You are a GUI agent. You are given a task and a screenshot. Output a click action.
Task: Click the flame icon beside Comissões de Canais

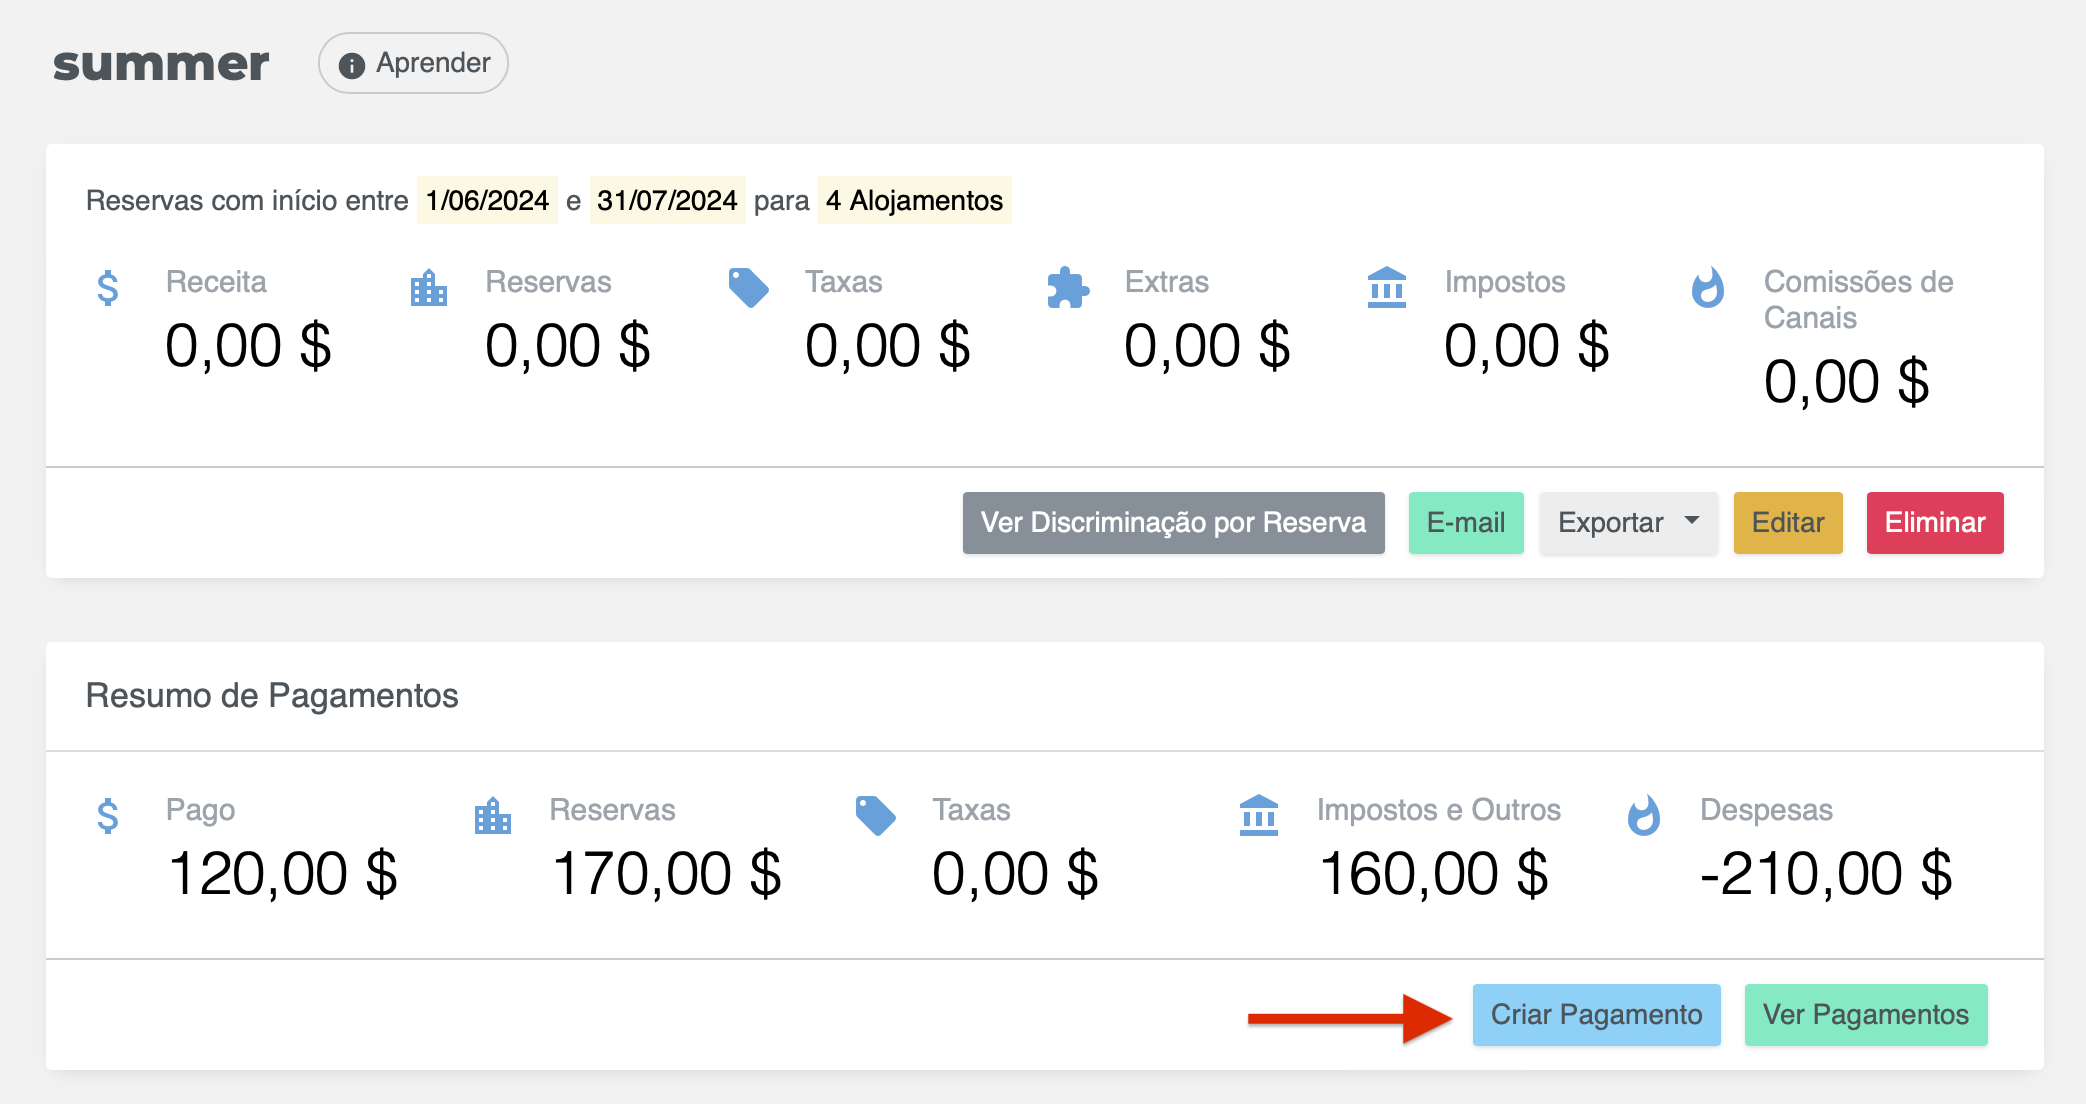click(1707, 288)
